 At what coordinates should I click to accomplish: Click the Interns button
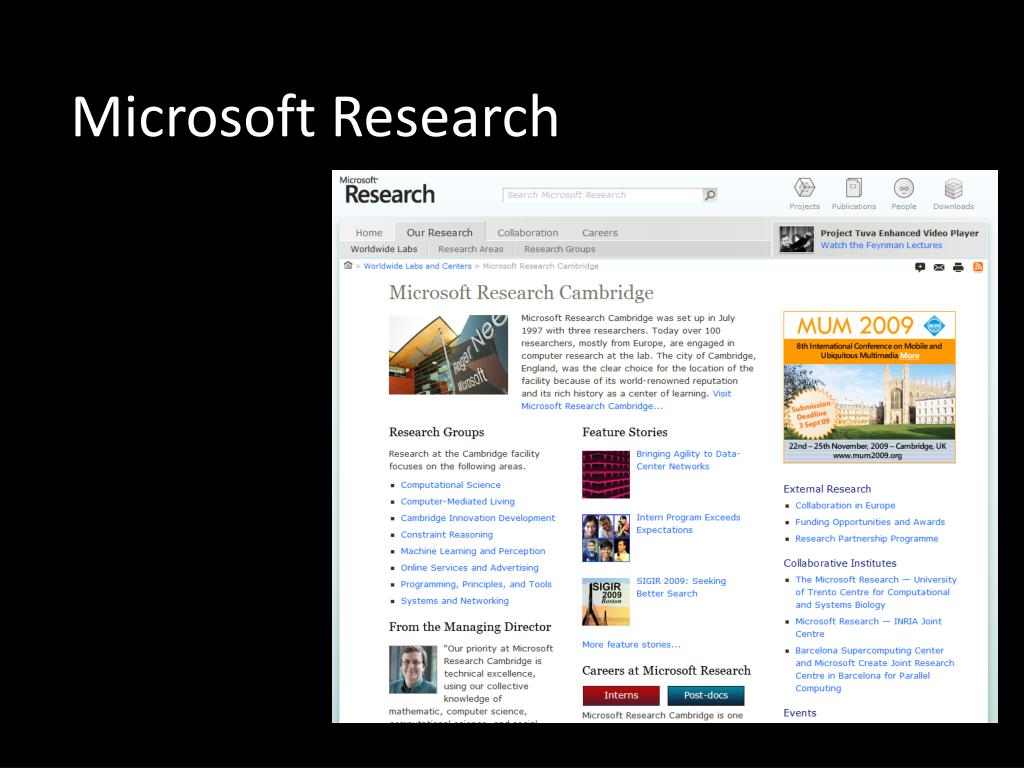tap(621, 696)
